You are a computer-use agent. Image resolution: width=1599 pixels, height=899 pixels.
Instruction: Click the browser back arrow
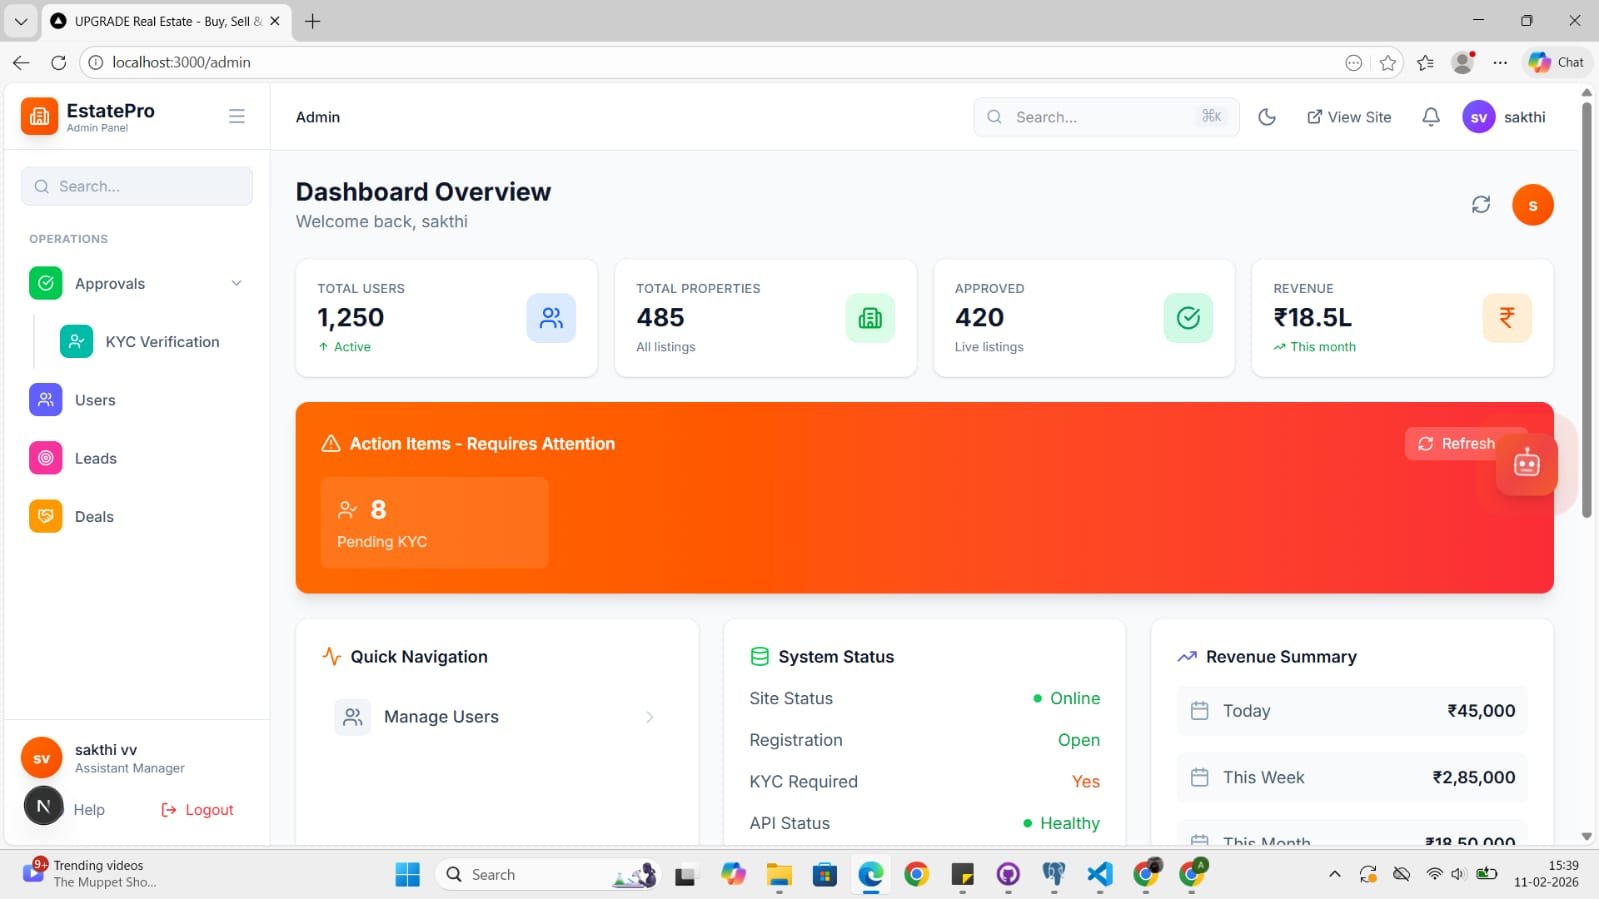point(21,62)
